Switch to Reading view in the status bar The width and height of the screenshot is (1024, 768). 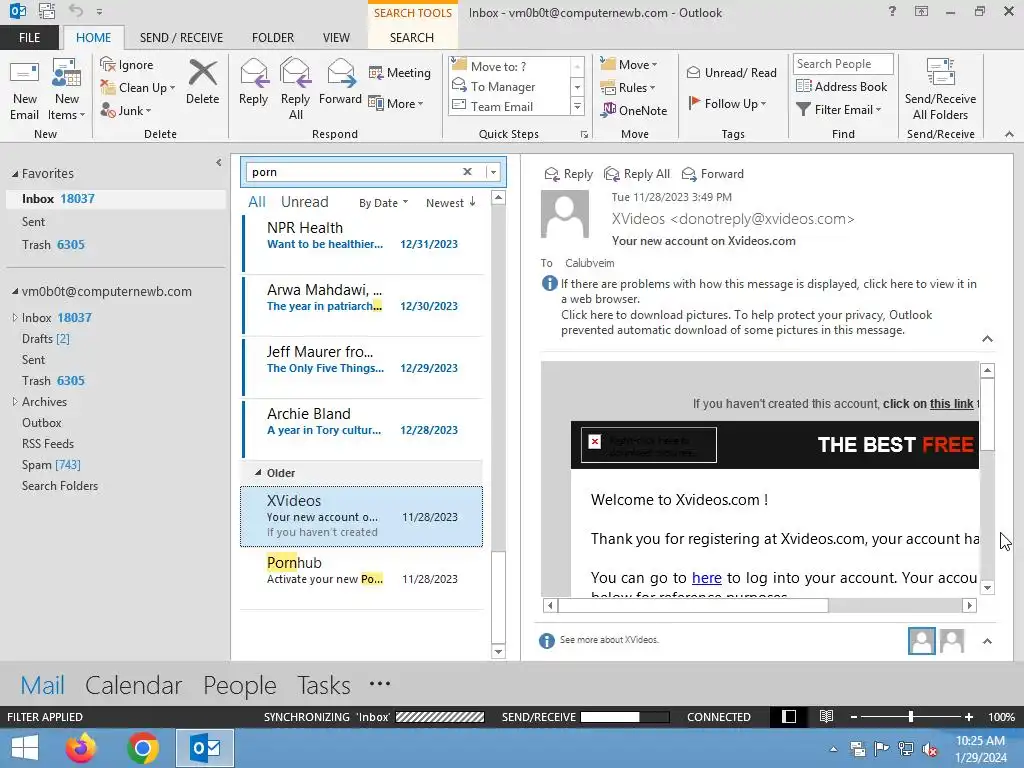[826, 716]
